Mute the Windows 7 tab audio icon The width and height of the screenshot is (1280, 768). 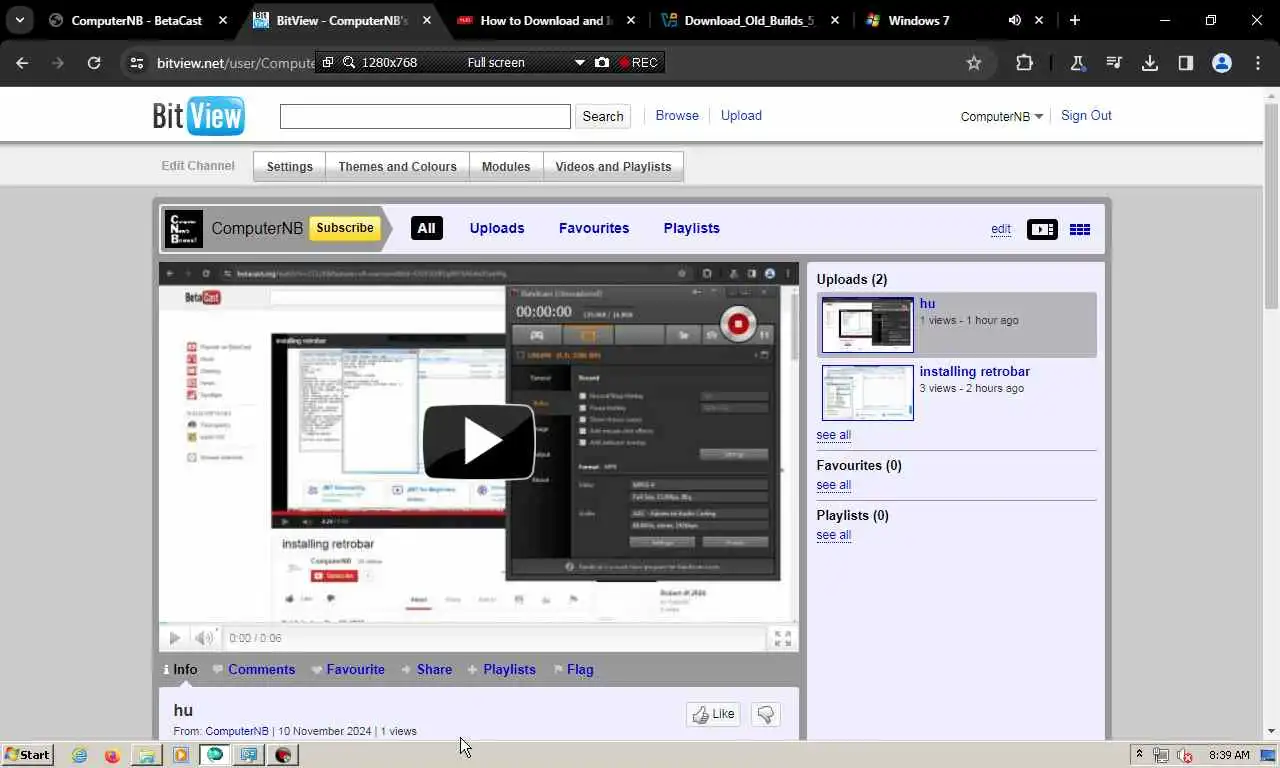(x=1014, y=20)
